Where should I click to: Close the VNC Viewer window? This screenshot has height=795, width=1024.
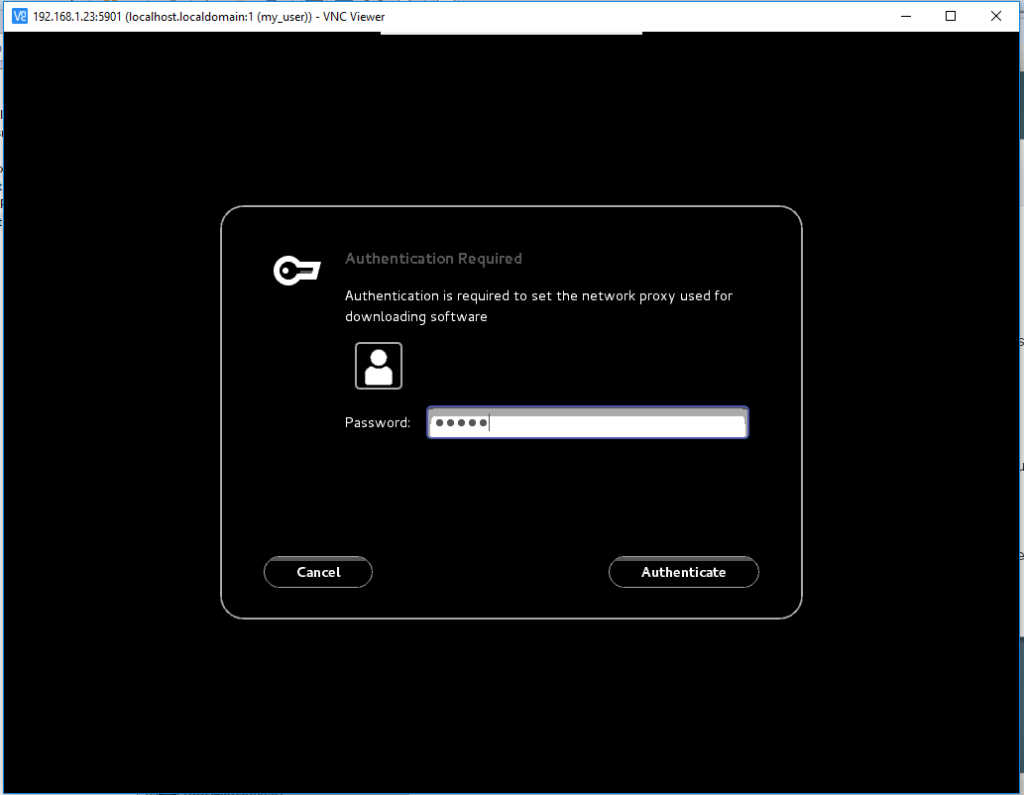[x=996, y=16]
